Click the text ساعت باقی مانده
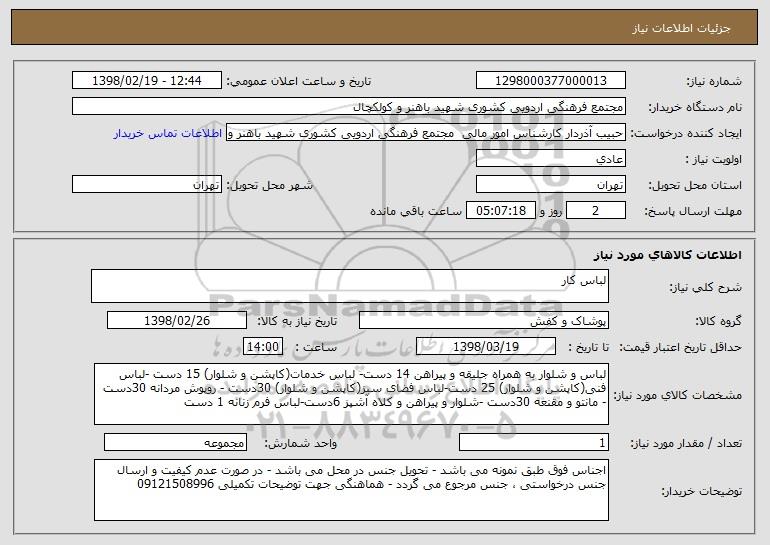Image resolution: width=770 pixels, height=545 pixels. pos(415,211)
